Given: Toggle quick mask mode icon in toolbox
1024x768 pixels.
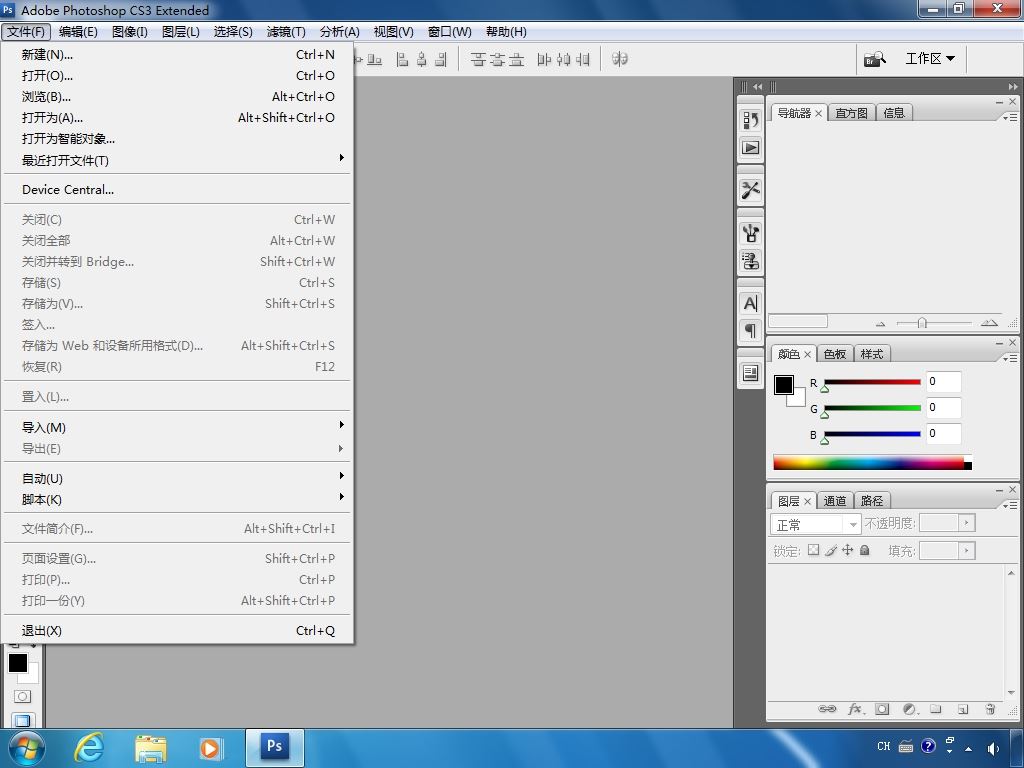Looking at the screenshot, I should [x=22, y=697].
